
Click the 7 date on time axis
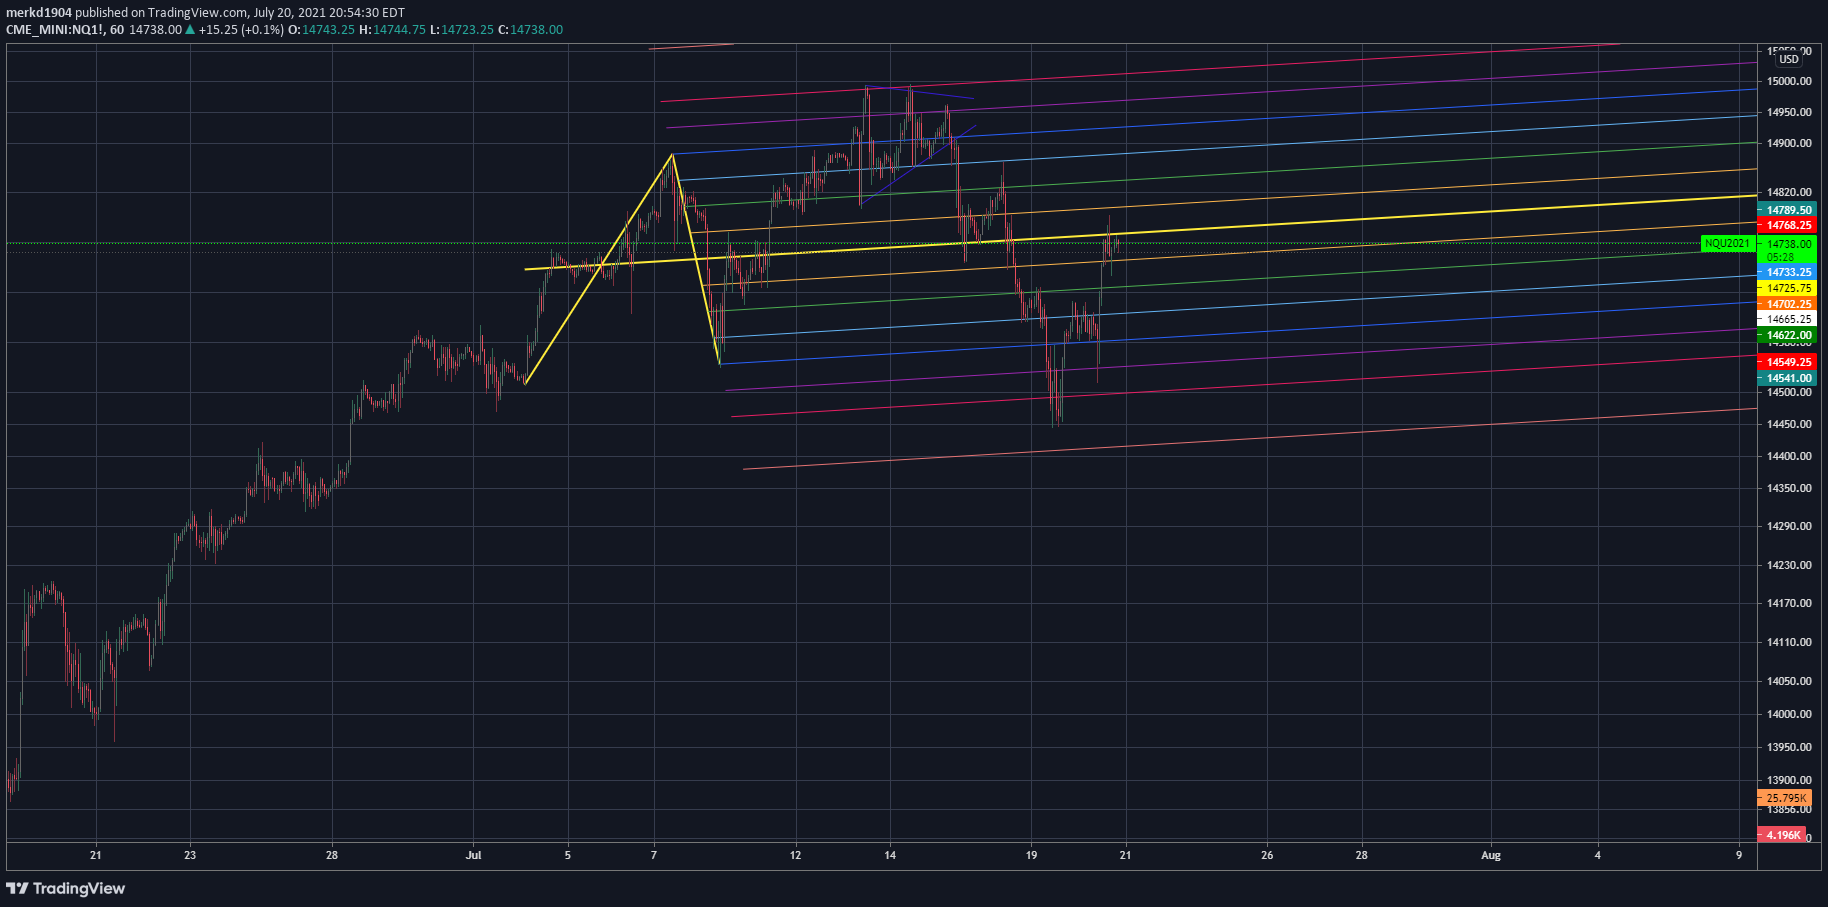(x=654, y=855)
